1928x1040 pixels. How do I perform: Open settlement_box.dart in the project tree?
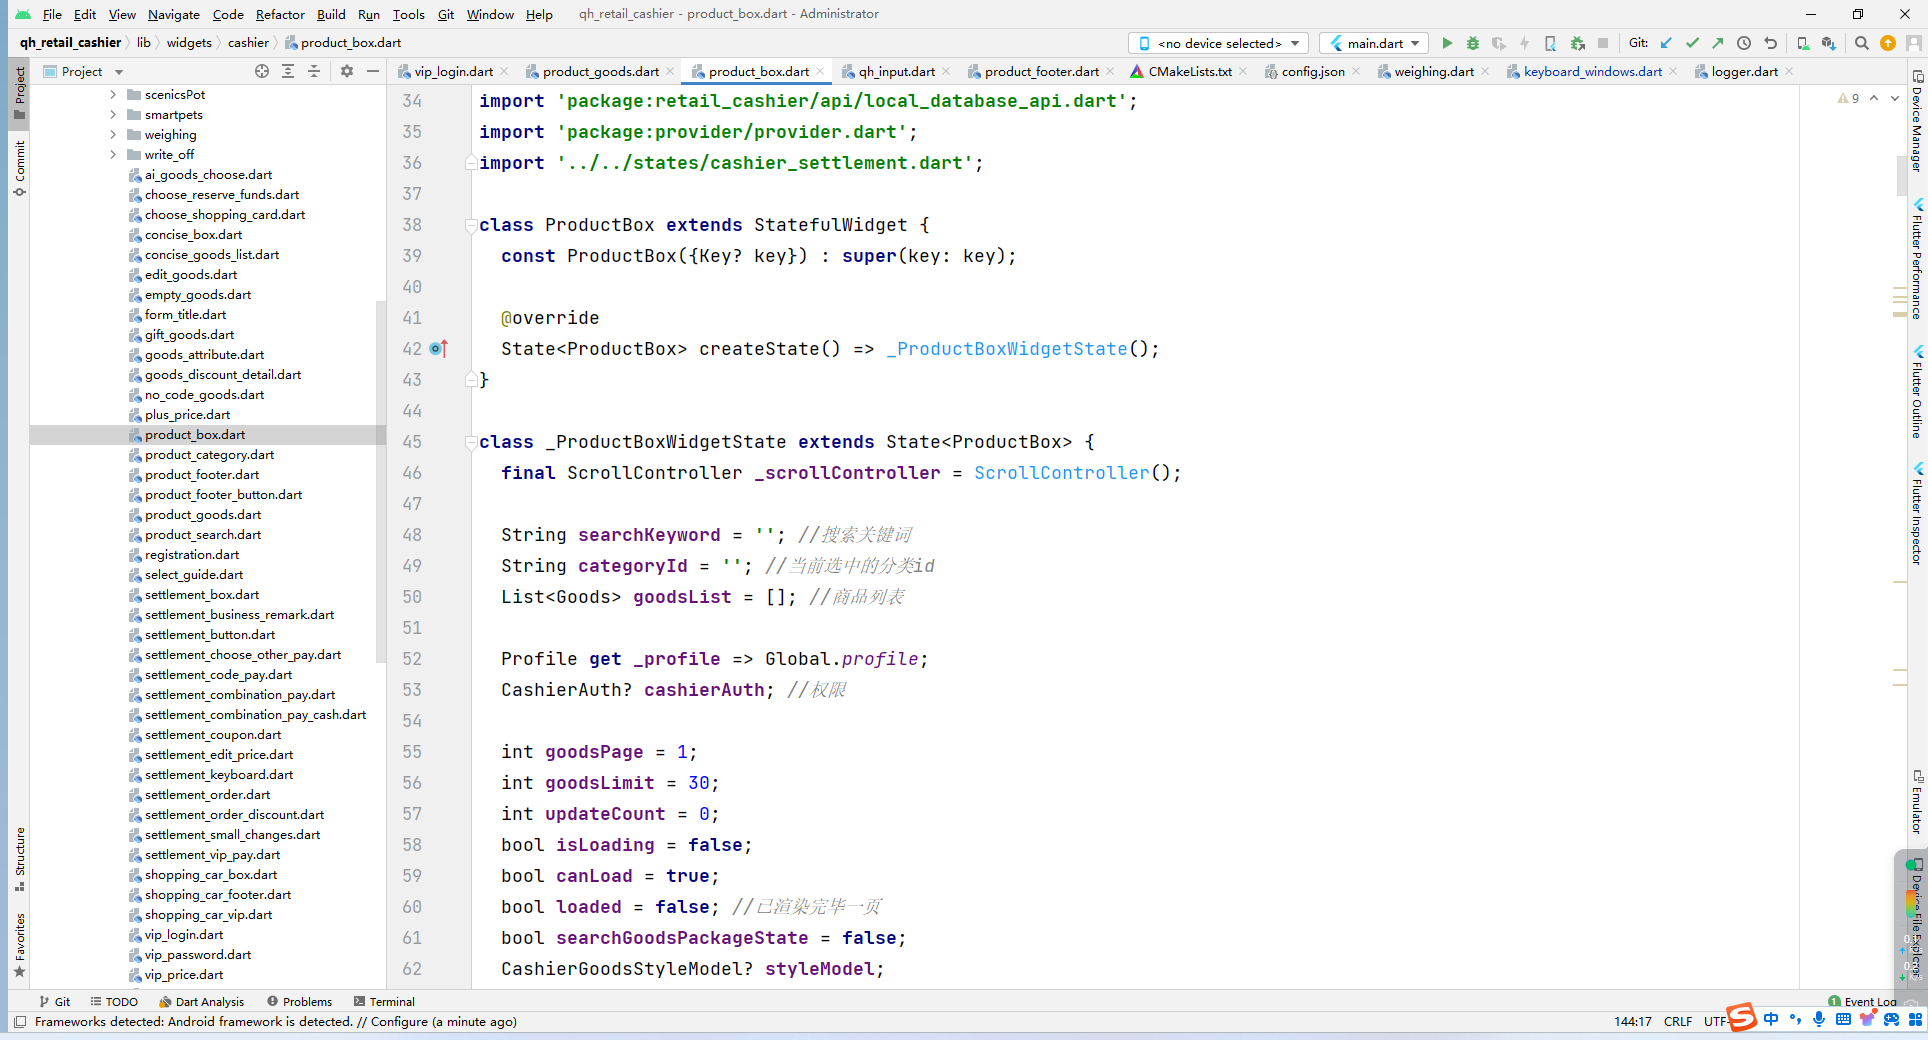pyautogui.click(x=201, y=595)
